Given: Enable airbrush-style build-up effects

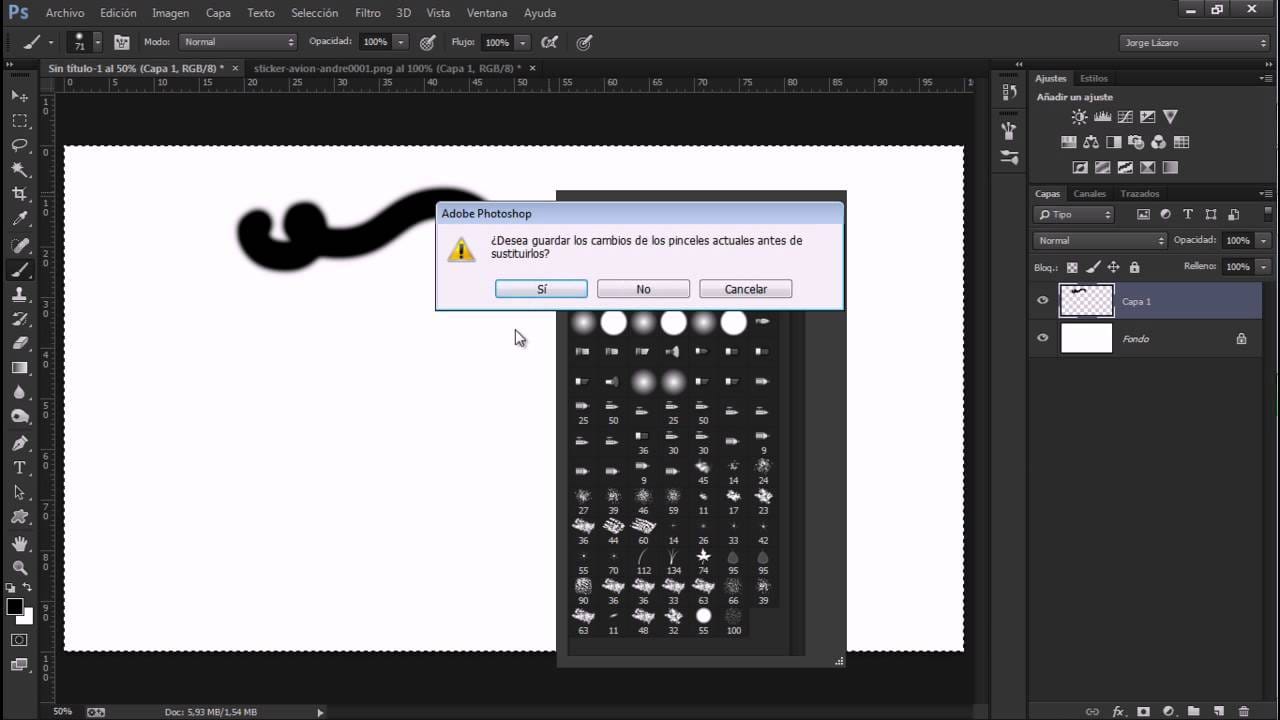Looking at the screenshot, I should click(x=549, y=42).
